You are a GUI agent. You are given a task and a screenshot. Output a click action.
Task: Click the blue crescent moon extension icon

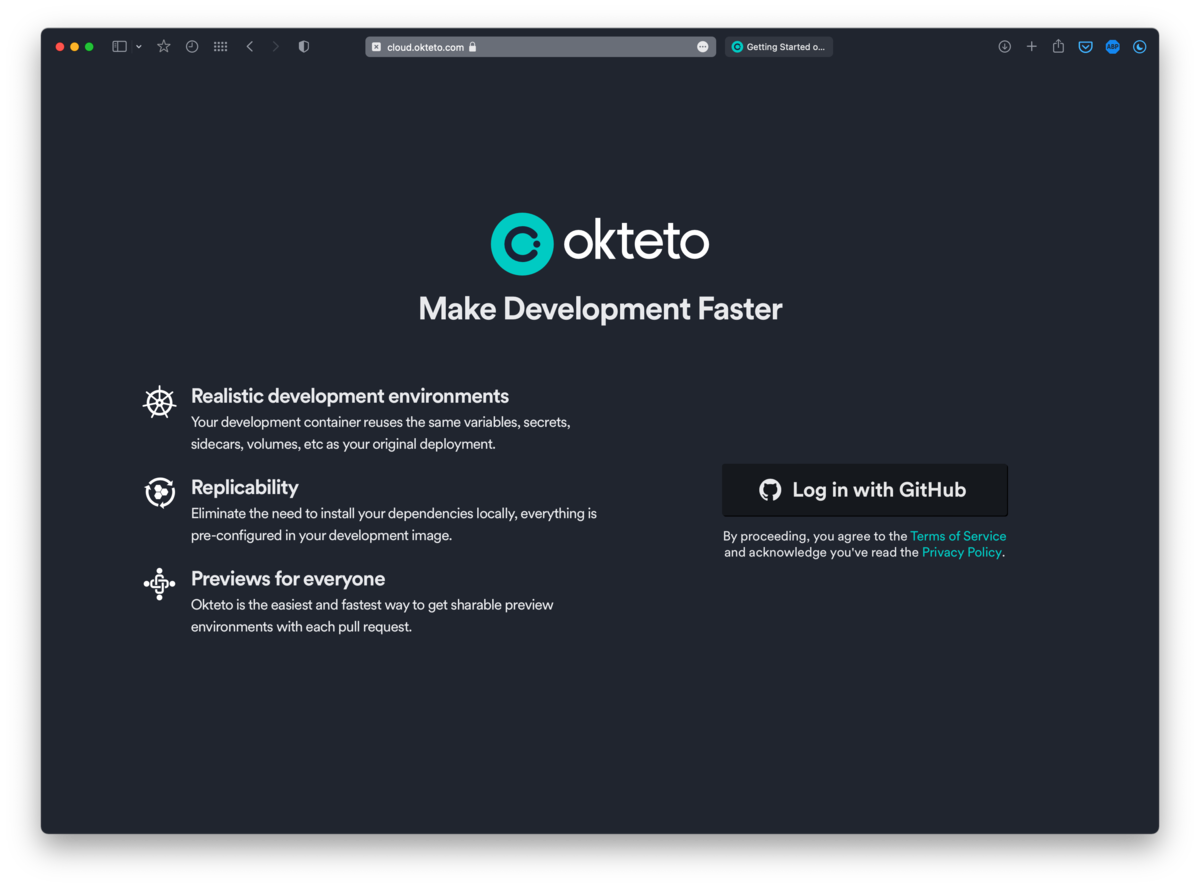pos(1139,47)
